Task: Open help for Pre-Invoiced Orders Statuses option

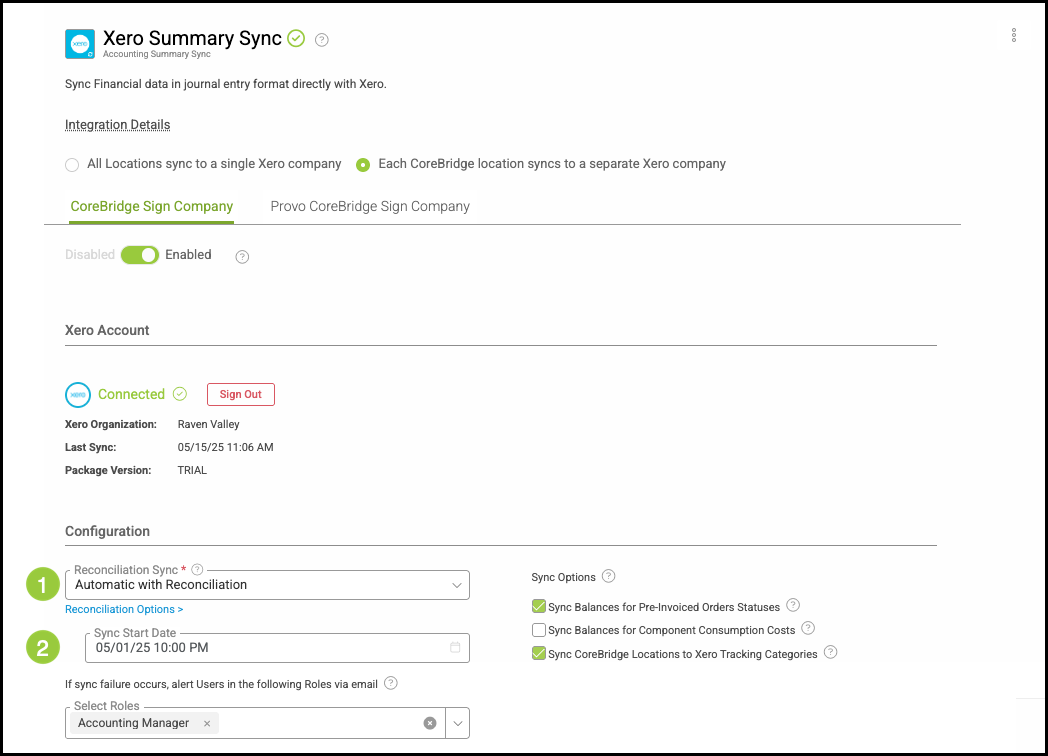Action: point(793,605)
